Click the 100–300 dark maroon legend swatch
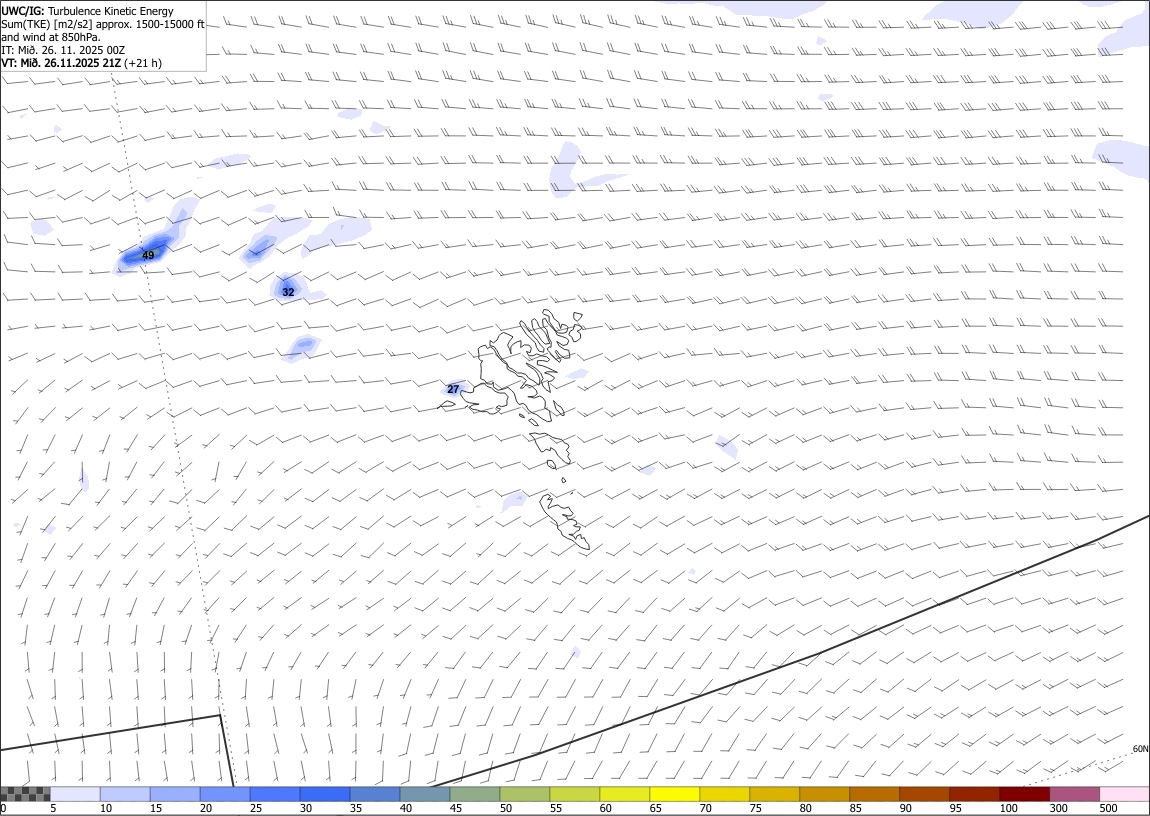1150x816 pixels. 1024,794
